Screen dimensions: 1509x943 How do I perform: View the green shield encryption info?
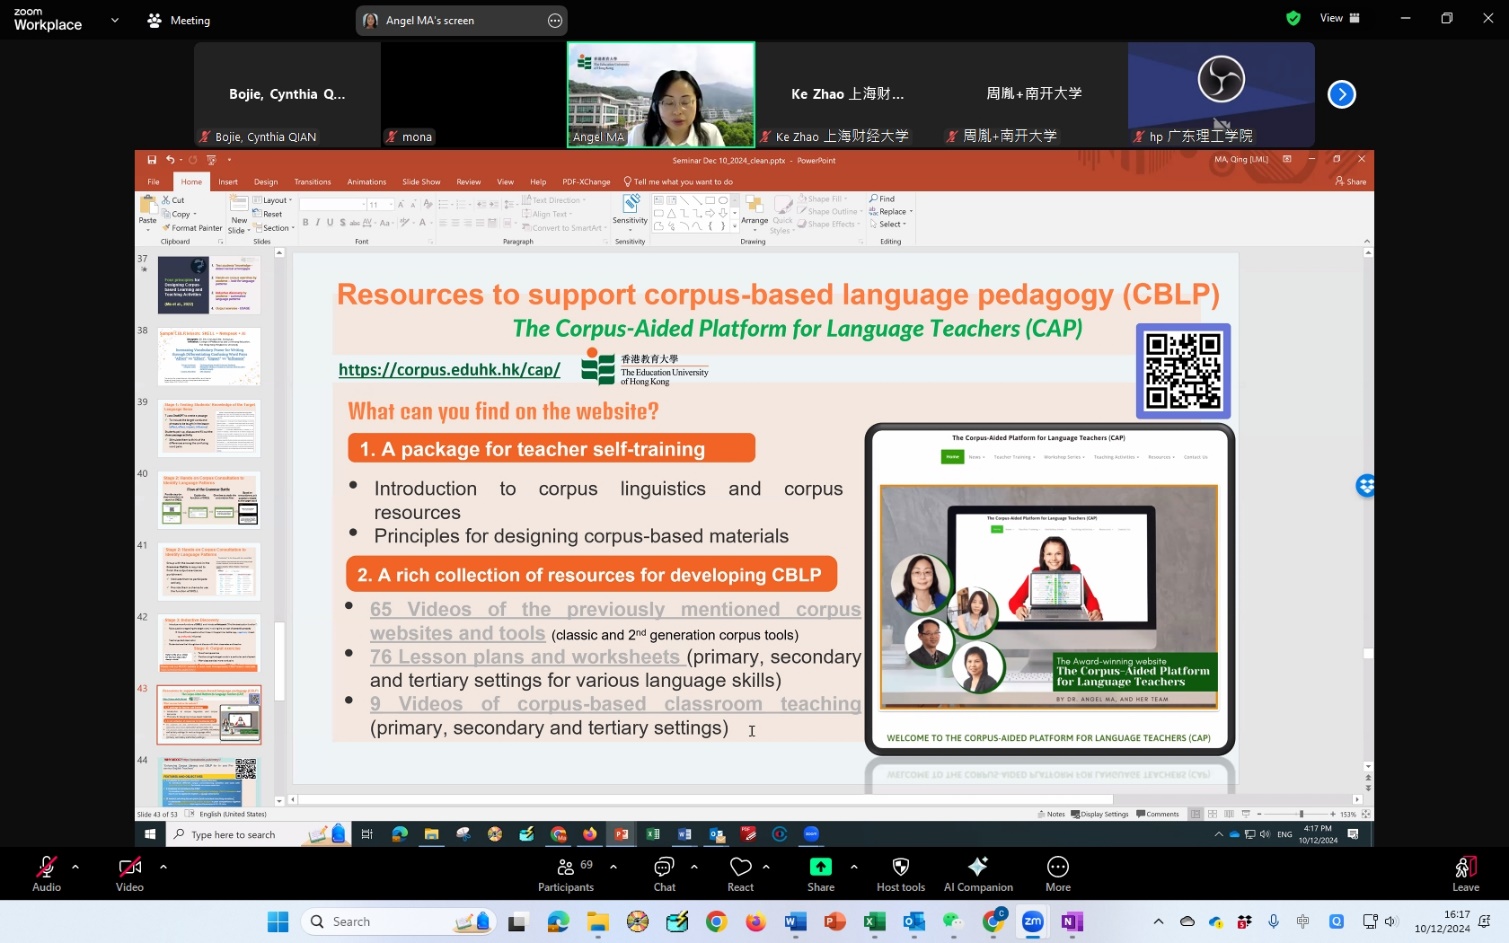click(x=1293, y=18)
